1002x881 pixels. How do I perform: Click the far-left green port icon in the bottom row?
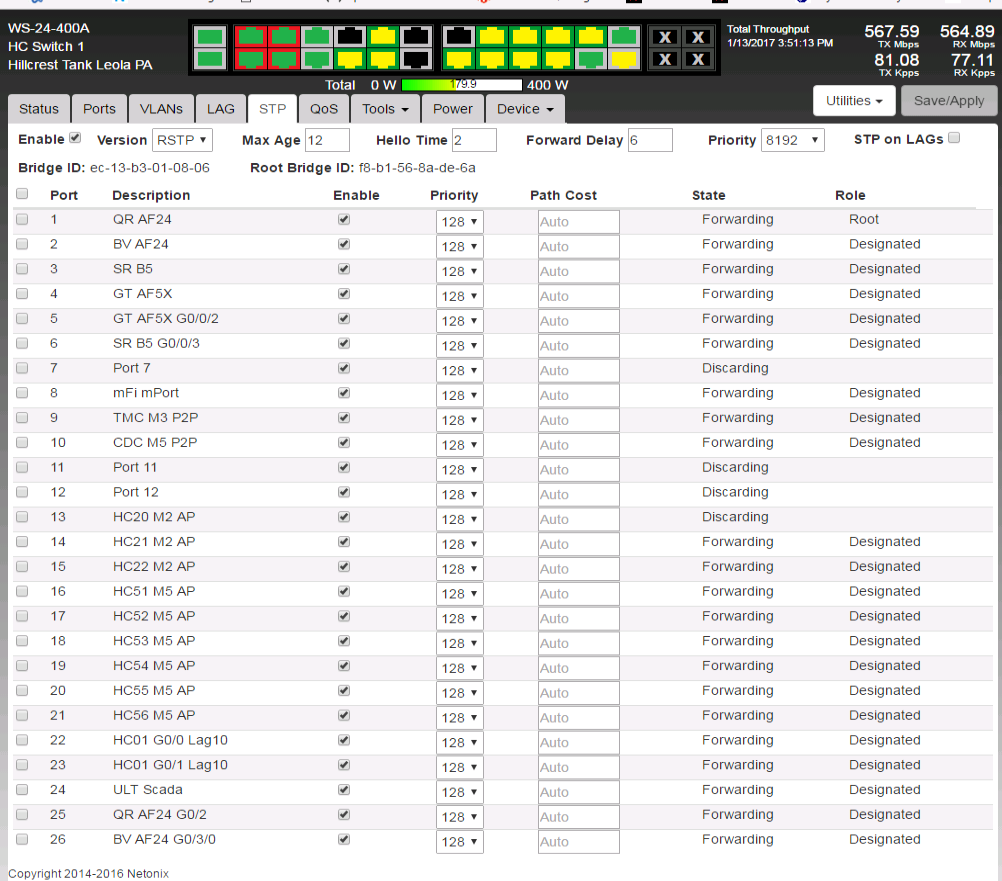210,60
